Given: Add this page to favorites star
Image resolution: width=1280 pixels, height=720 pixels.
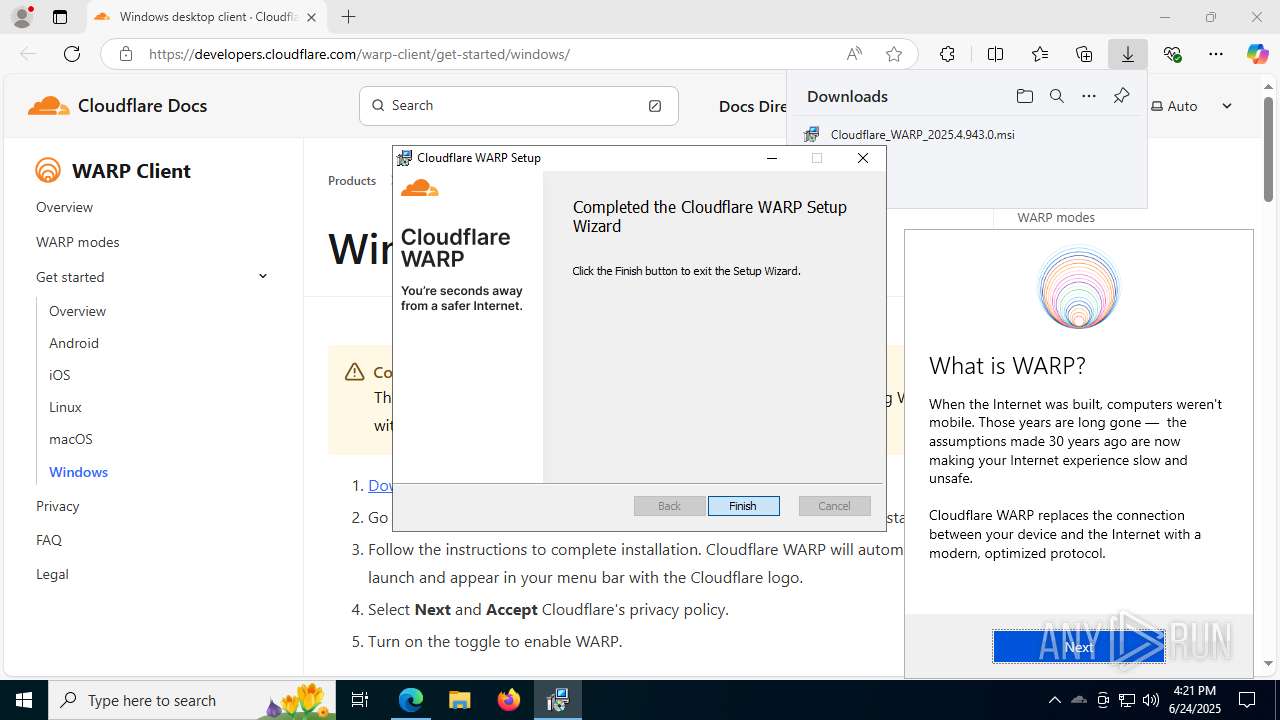Looking at the screenshot, I should point(894,54).
